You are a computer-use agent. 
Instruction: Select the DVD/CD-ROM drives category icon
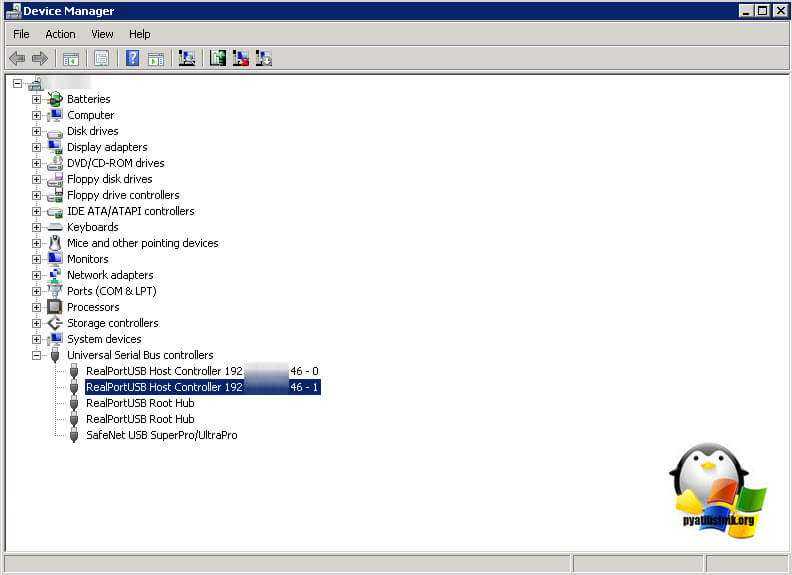(x=55, y=163)
